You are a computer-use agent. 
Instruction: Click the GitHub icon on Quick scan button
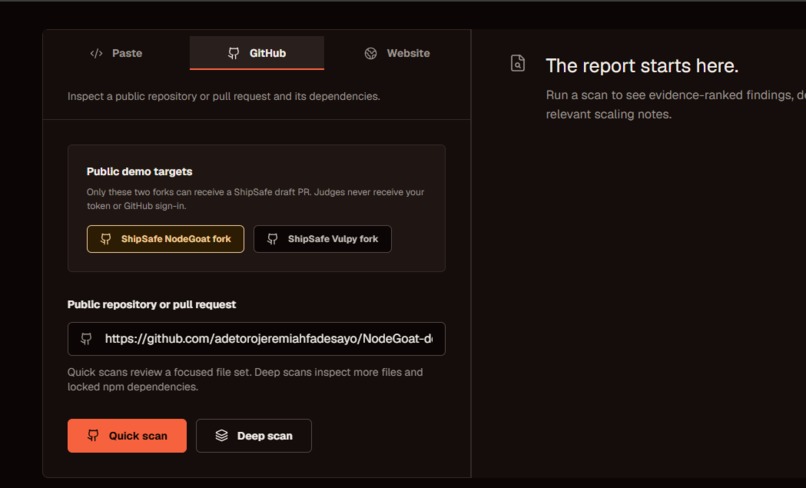pyautogui.click(x=93, y=436)
